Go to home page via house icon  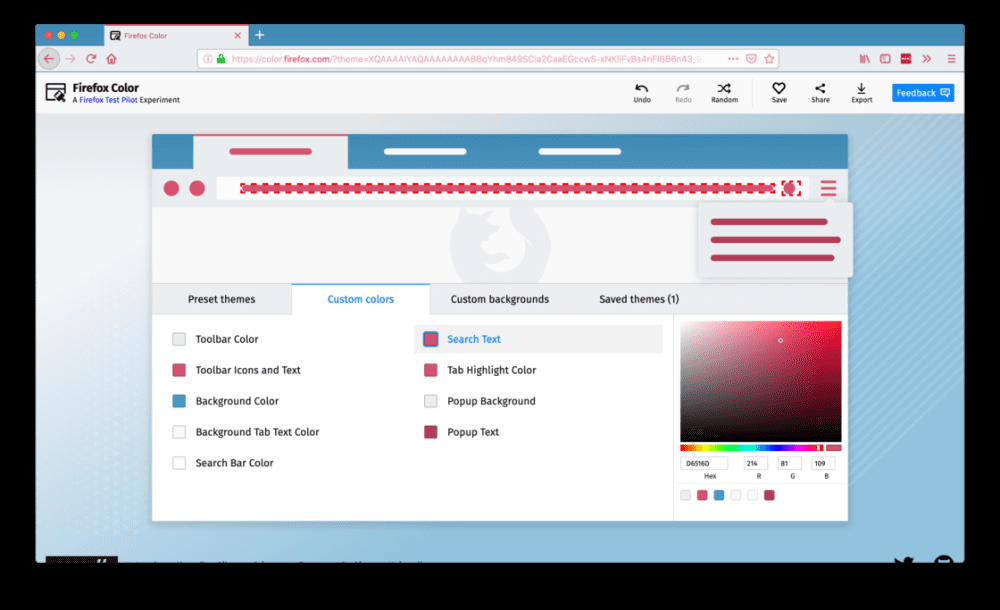(x=112, y=59)
